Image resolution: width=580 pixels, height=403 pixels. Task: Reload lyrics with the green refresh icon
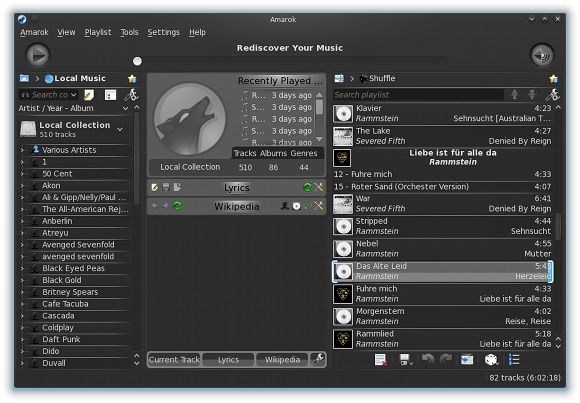click(307, 187)
